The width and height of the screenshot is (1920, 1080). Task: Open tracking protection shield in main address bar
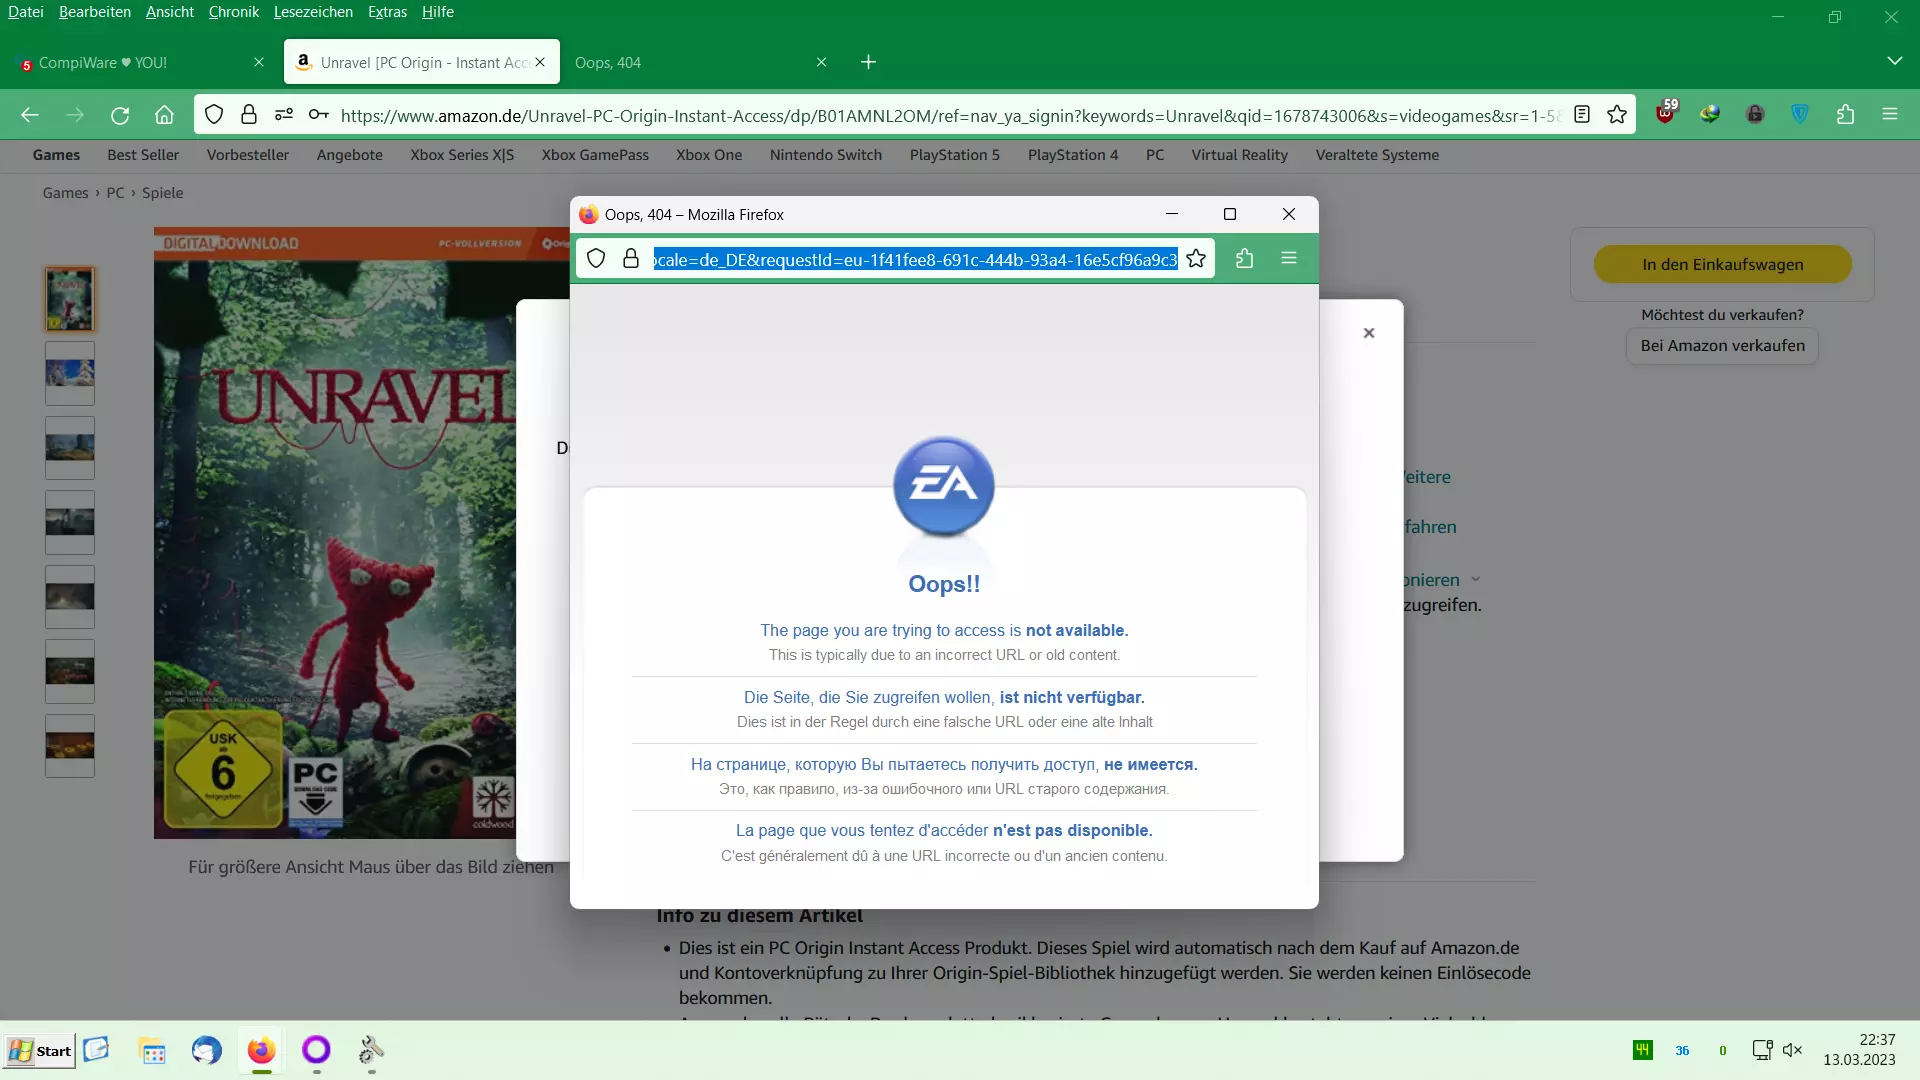214,115
